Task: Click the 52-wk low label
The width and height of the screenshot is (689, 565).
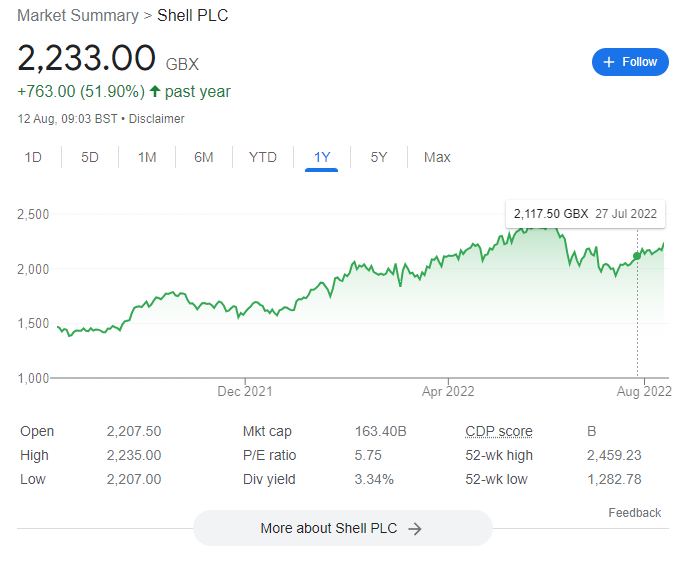Action: (497, 479)
